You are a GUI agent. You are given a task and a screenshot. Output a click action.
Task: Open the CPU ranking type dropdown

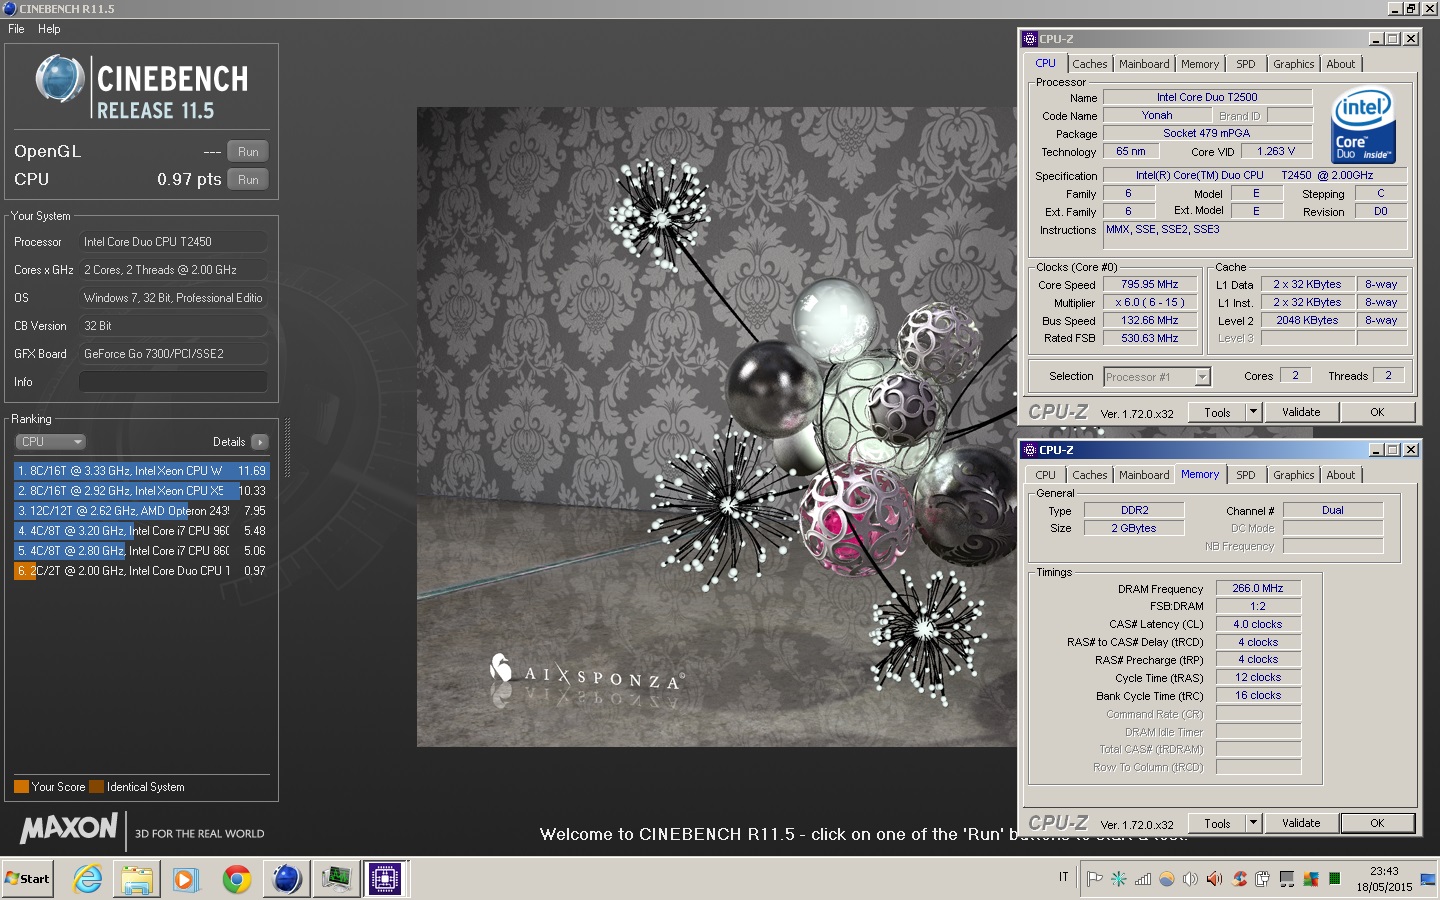coord(50,441)
